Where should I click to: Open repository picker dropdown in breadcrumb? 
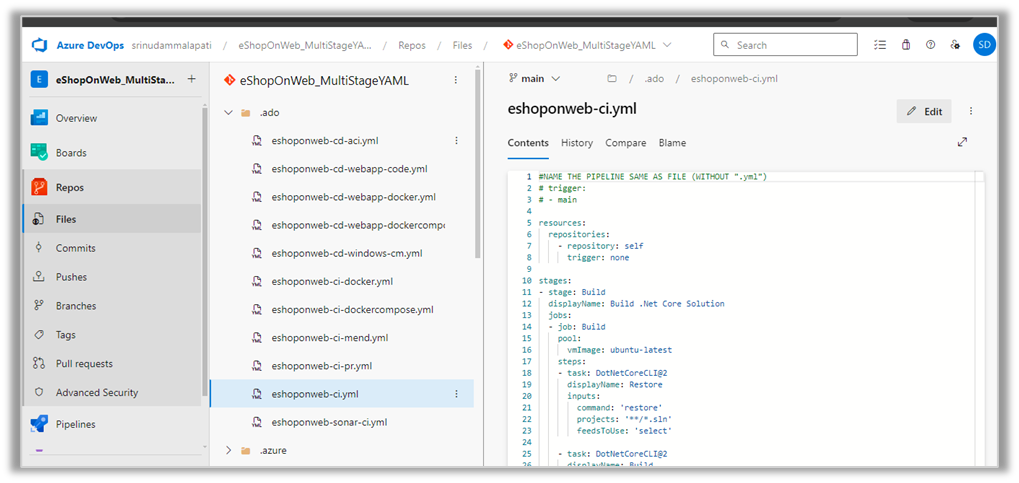tap(667, 45)
